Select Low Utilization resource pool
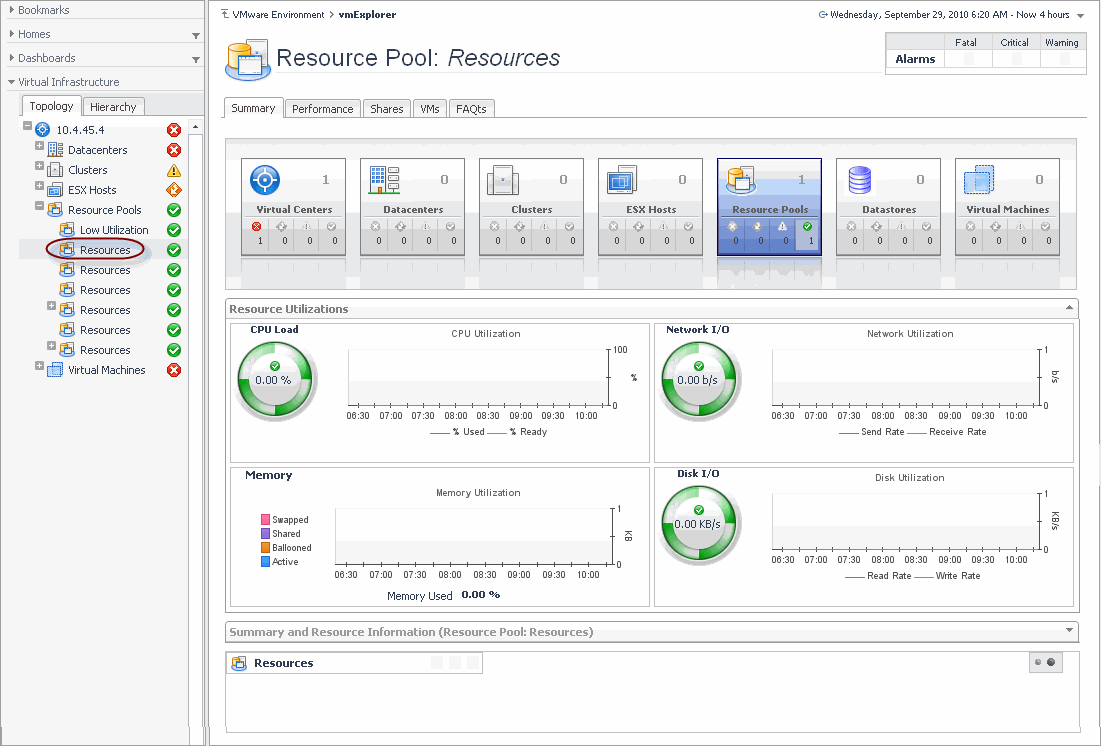The width and height of the screenshot is (1101, 746). click(113, 230)
